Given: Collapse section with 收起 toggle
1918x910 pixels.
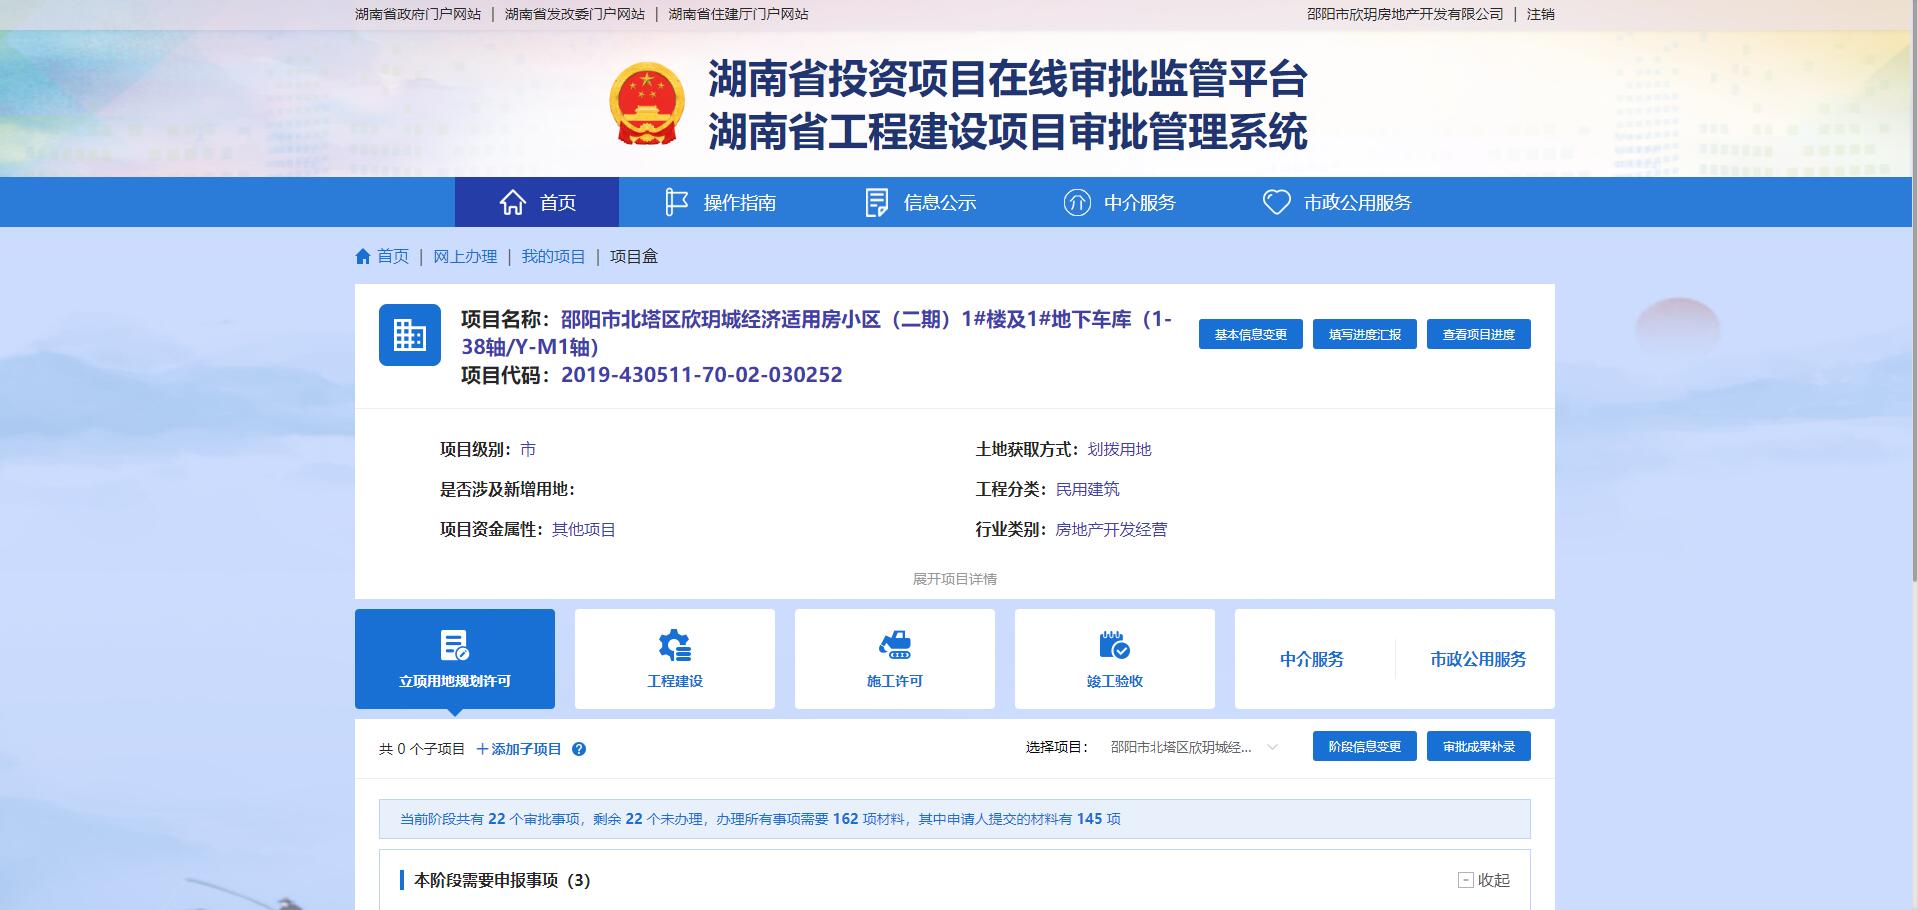Looking at the screenshot, I should [x=1484, y=880].
